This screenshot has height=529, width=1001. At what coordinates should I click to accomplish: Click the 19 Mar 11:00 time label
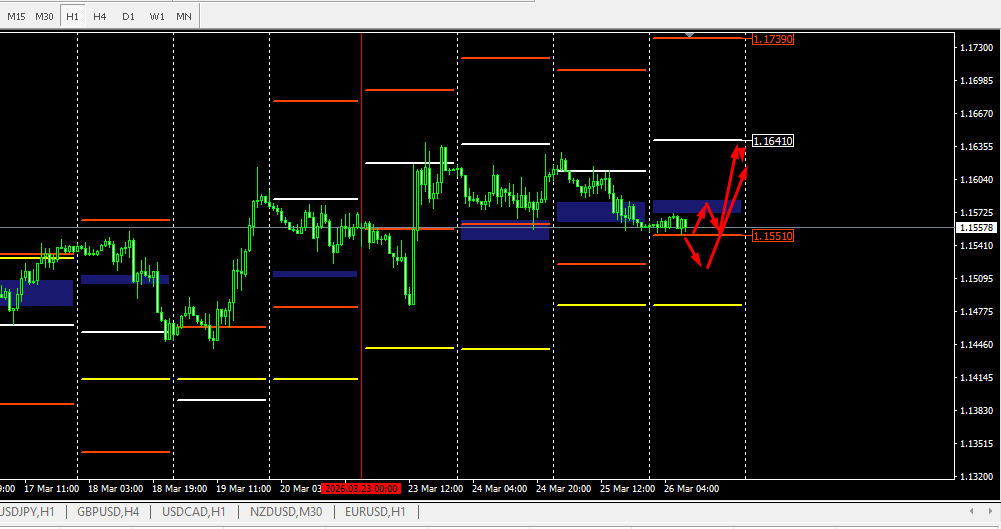pos(243,489)
